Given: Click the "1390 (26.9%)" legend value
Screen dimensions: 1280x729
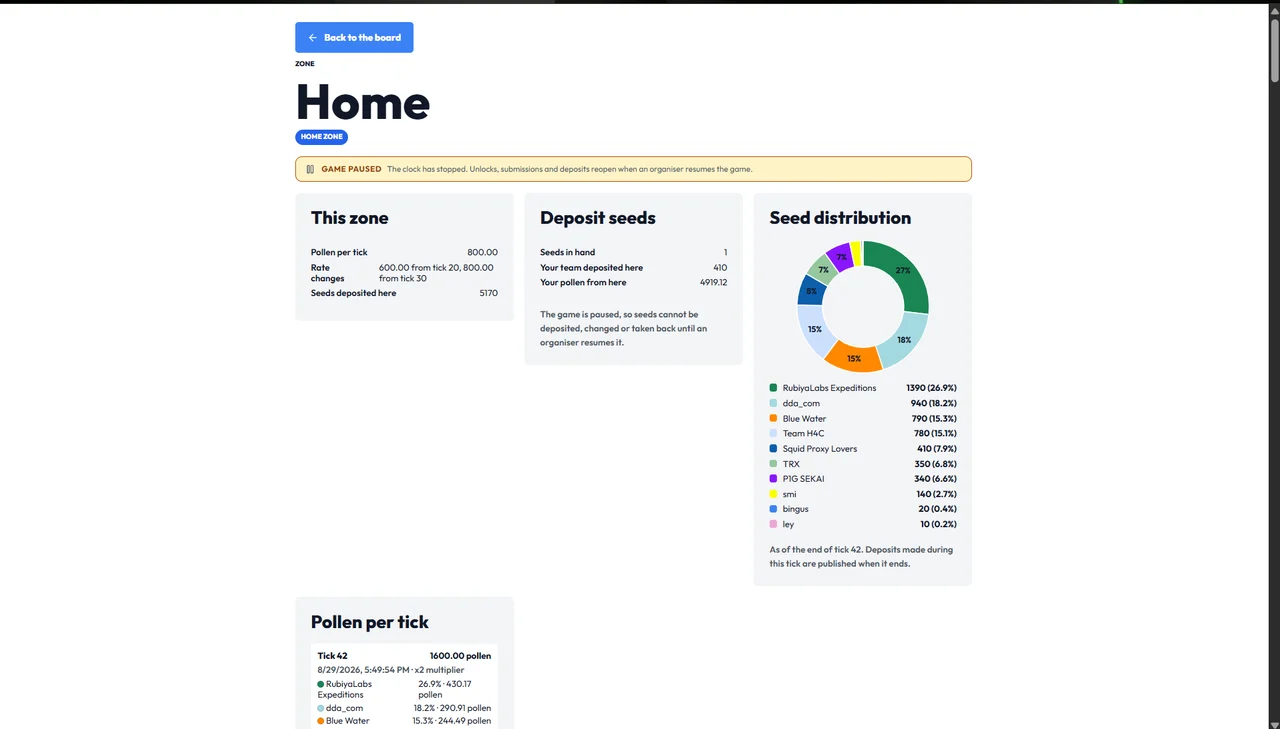Looking at the screenshot, I should [x=932, y=388].
